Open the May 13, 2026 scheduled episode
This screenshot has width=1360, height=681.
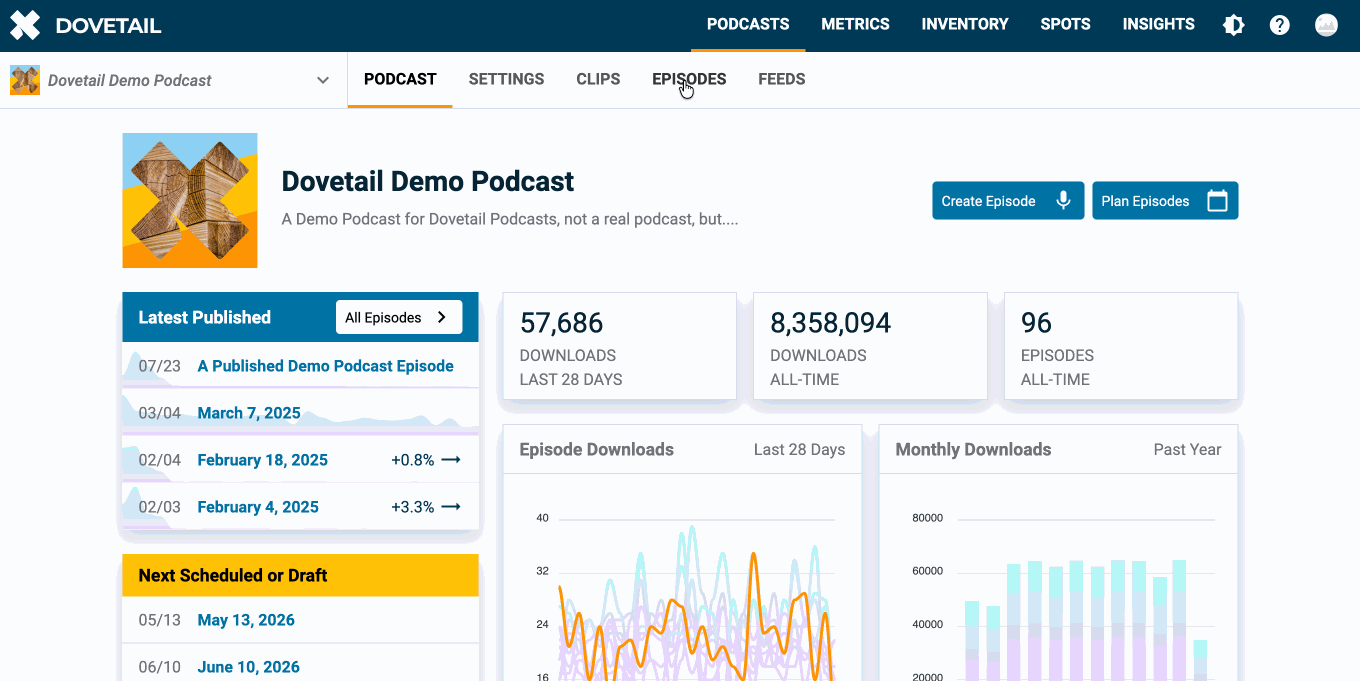tap(246, 620)
